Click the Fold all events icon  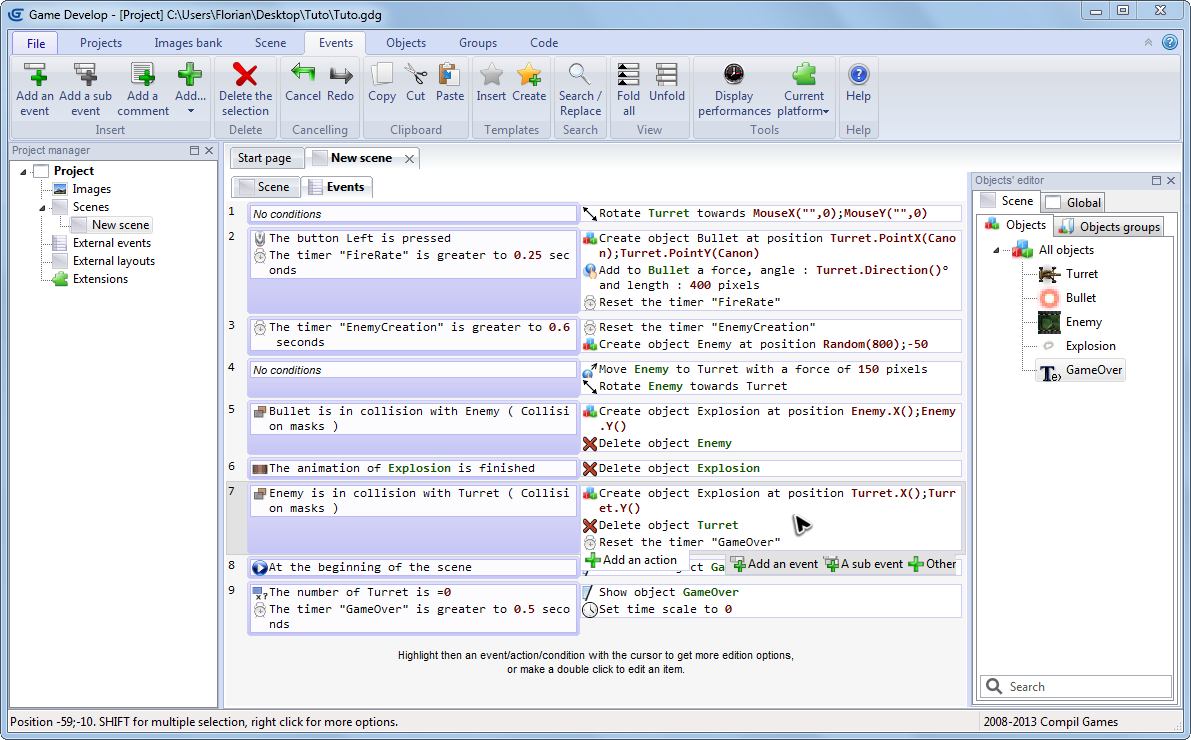pyautogui.click(x=628, y=75)
